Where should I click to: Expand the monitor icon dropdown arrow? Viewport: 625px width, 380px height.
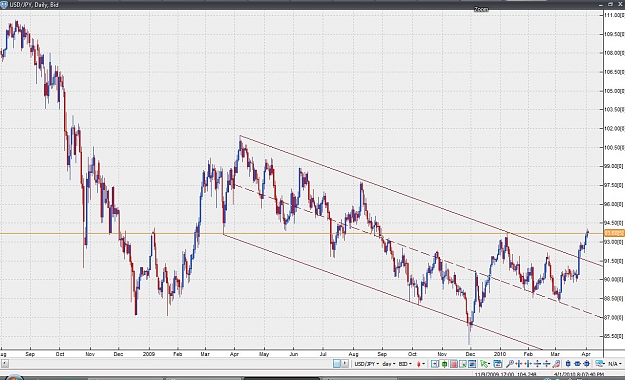pos(603,364)
